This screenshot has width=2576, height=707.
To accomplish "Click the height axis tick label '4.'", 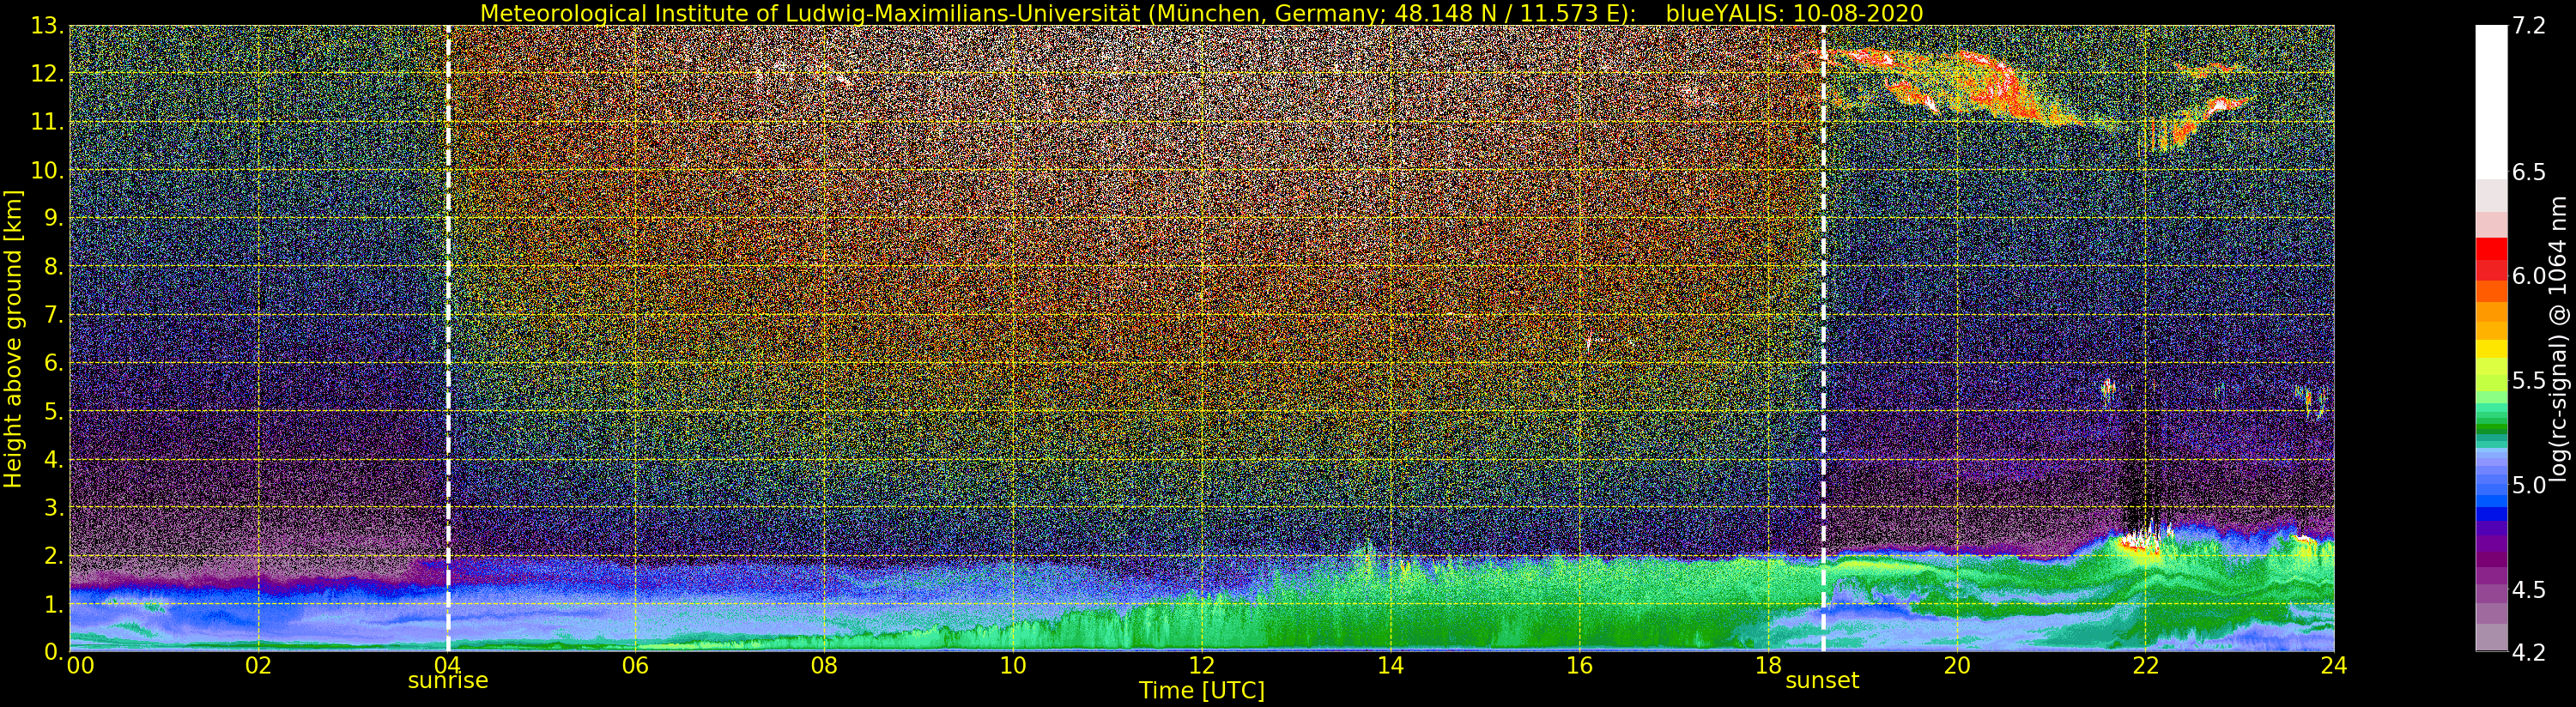I will [53, 460].
